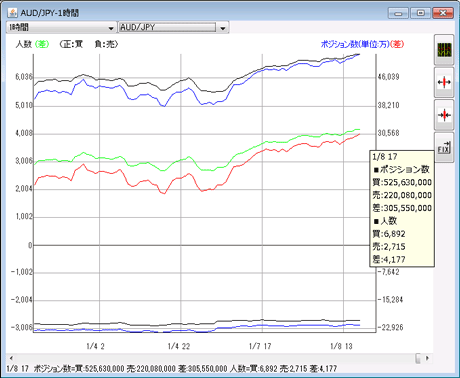
Task: Click tooltip 差:305,550,000 line
Action: 402,208
